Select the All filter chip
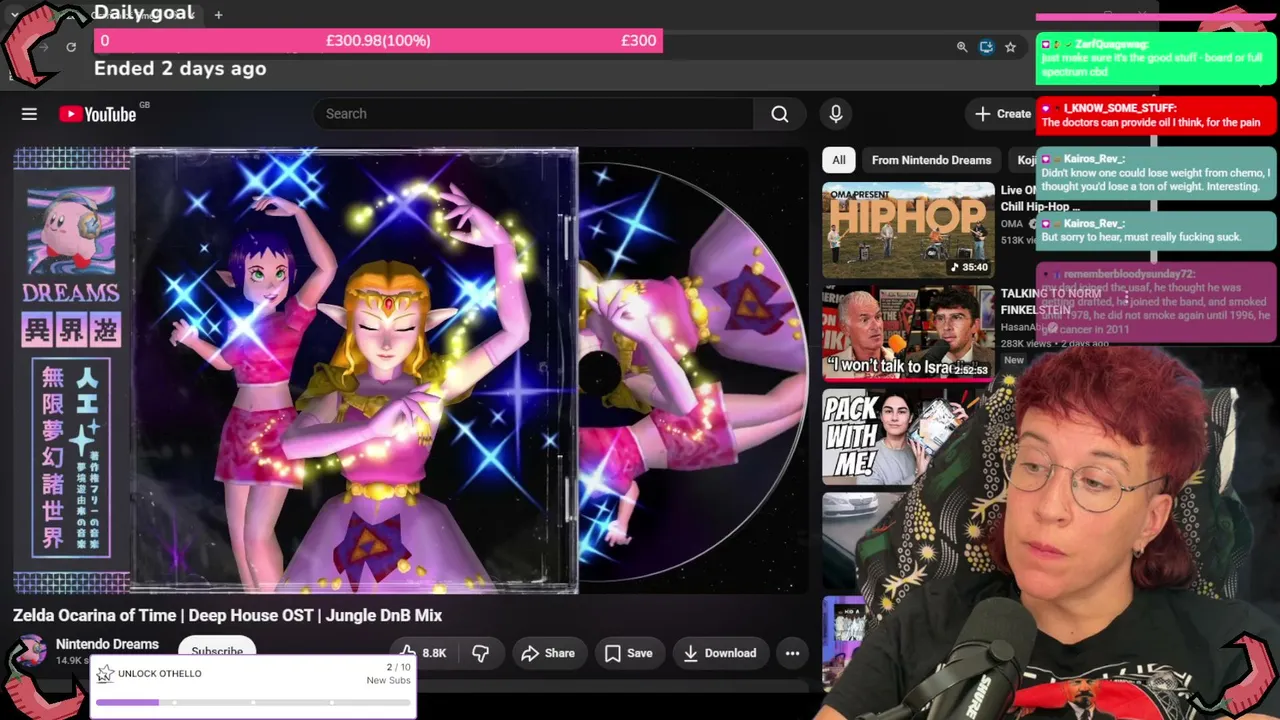 (839, 160)
